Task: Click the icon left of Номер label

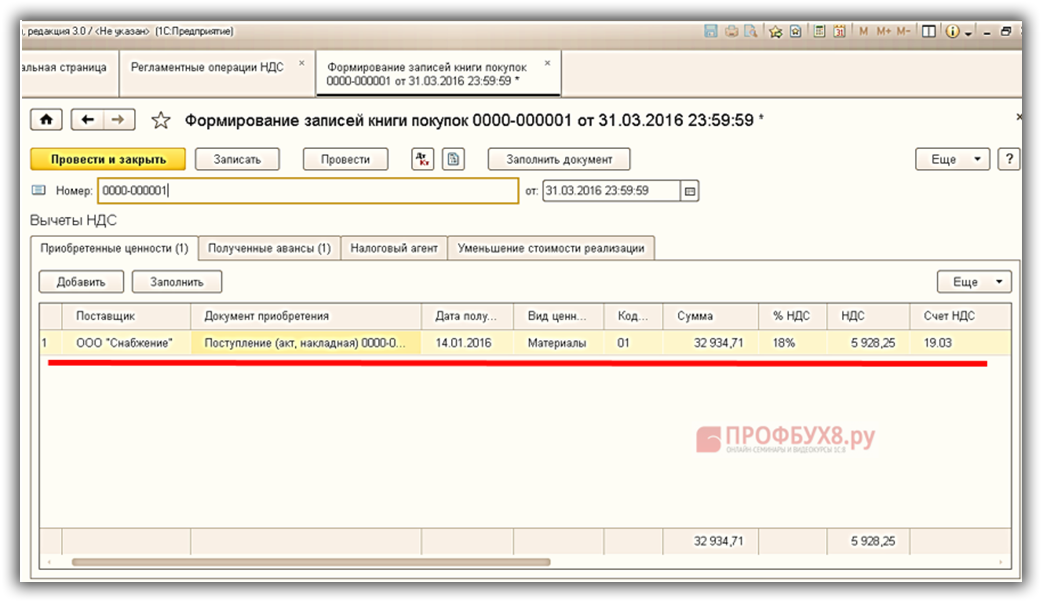Action: [39, 190]
